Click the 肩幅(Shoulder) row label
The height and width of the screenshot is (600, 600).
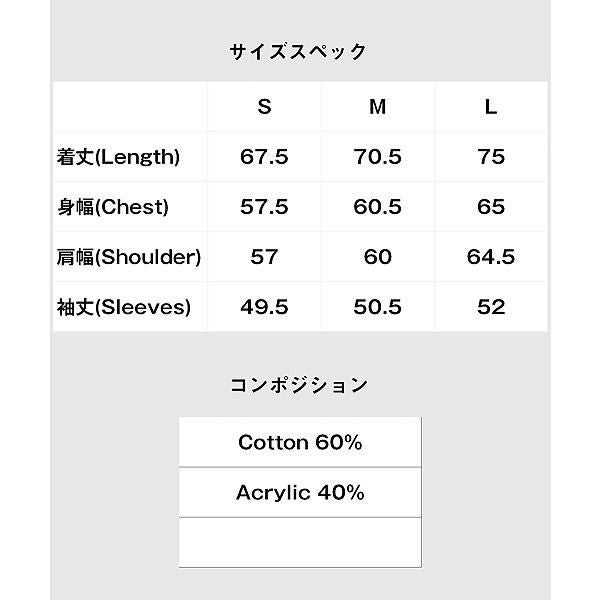point(130,257)
